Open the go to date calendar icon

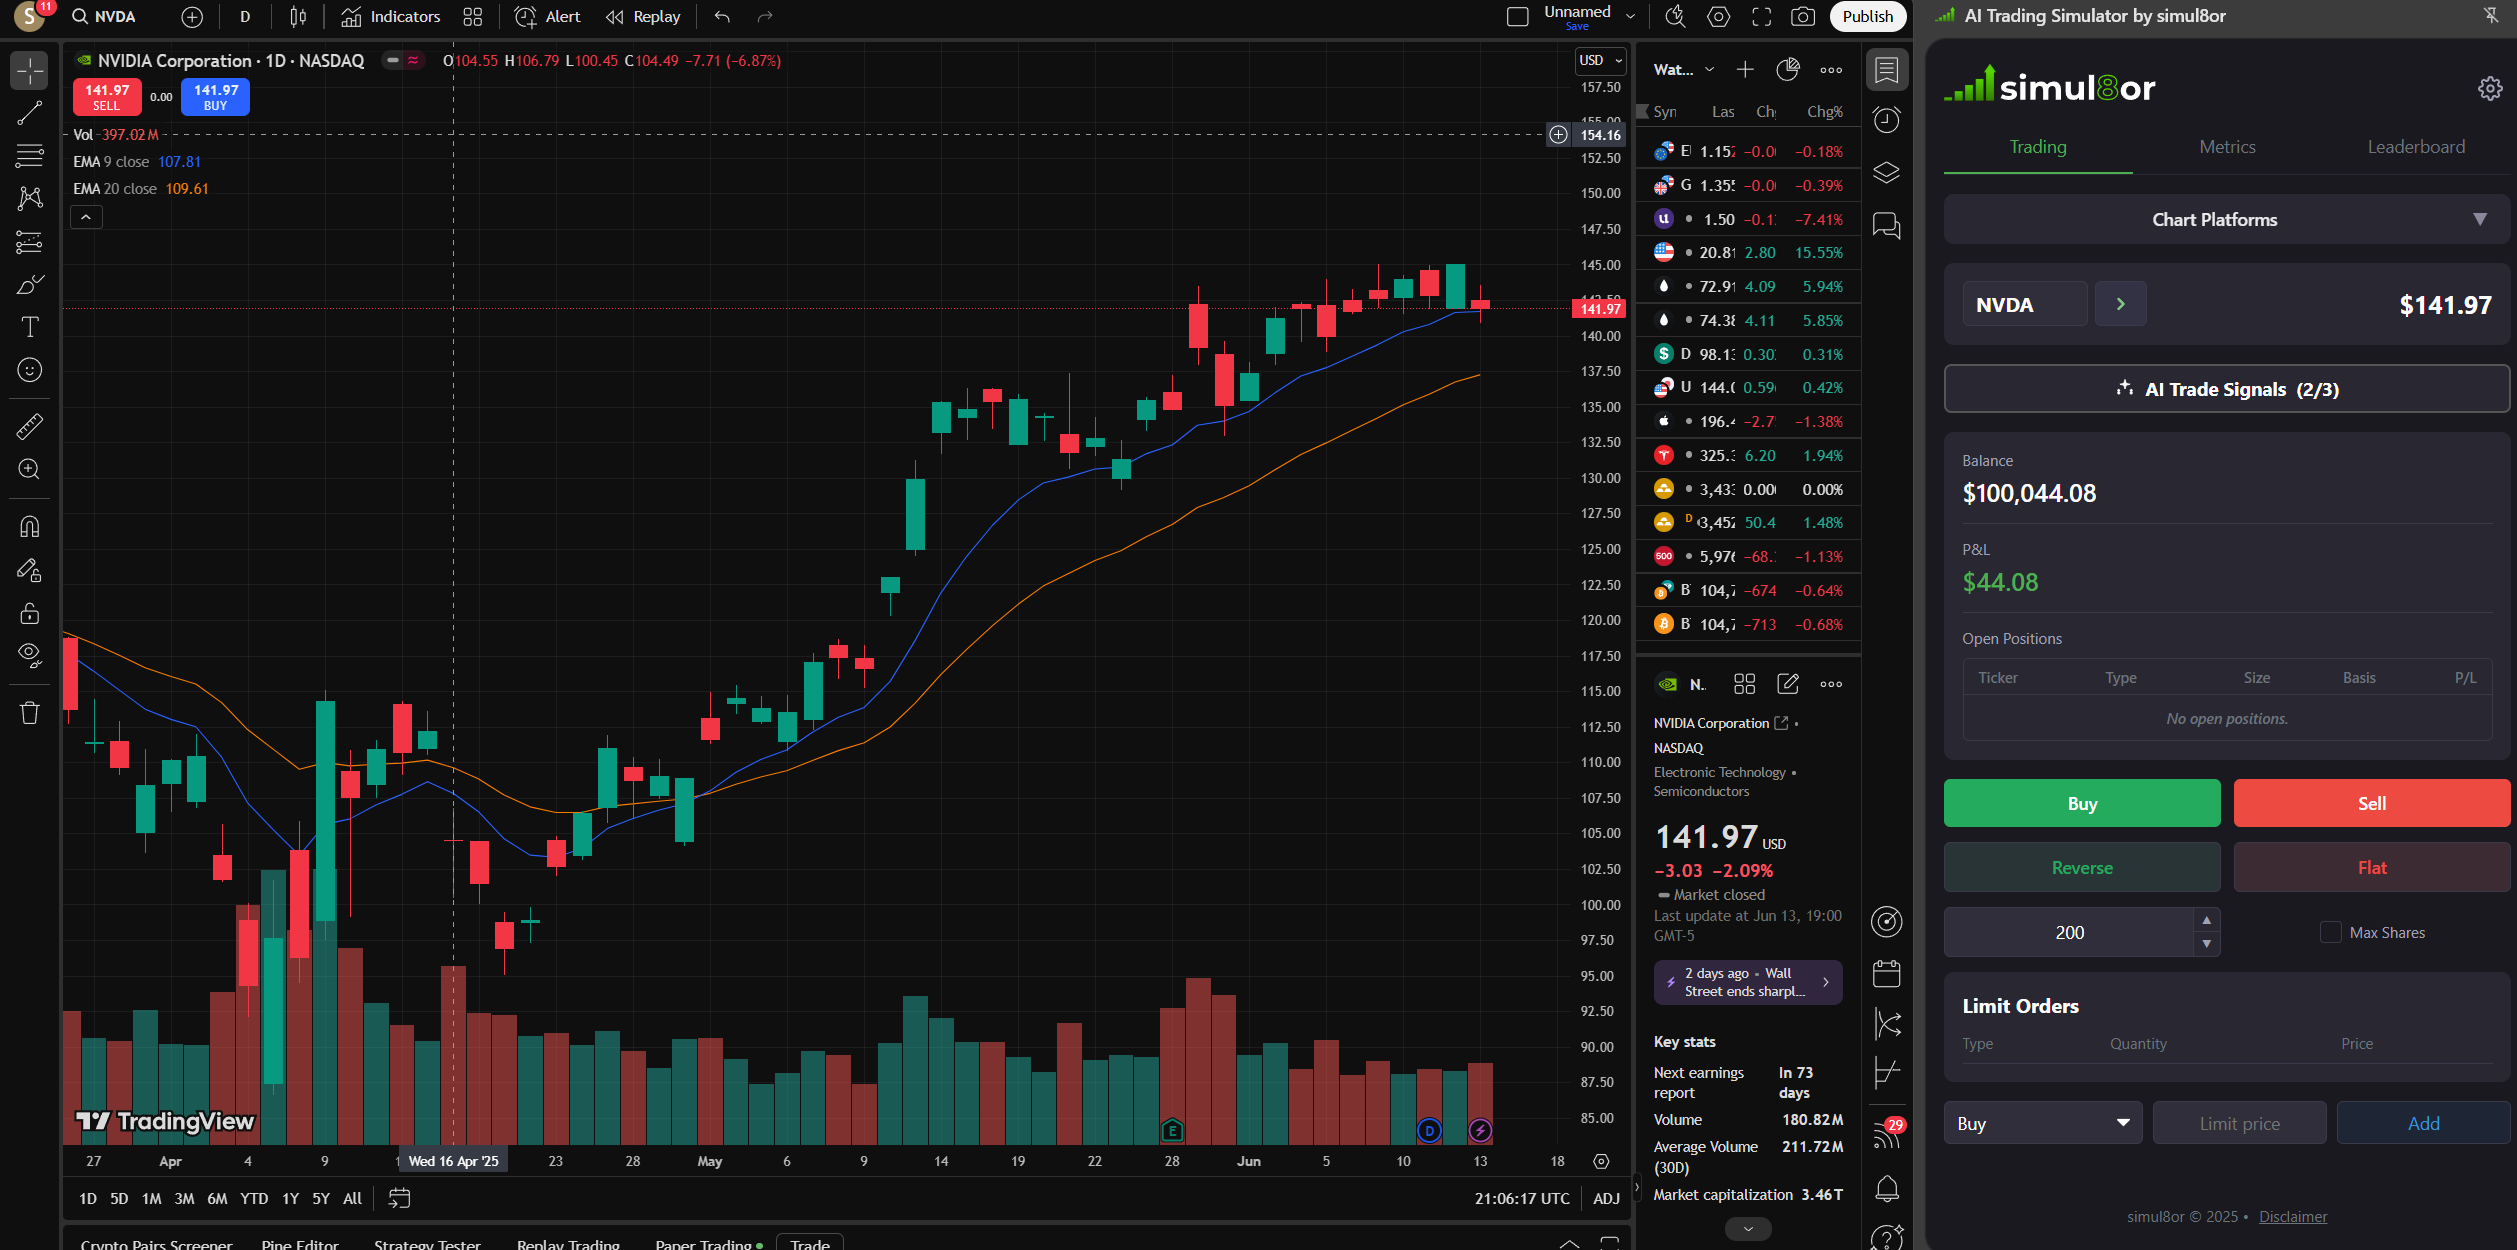tap(399, 1198)
